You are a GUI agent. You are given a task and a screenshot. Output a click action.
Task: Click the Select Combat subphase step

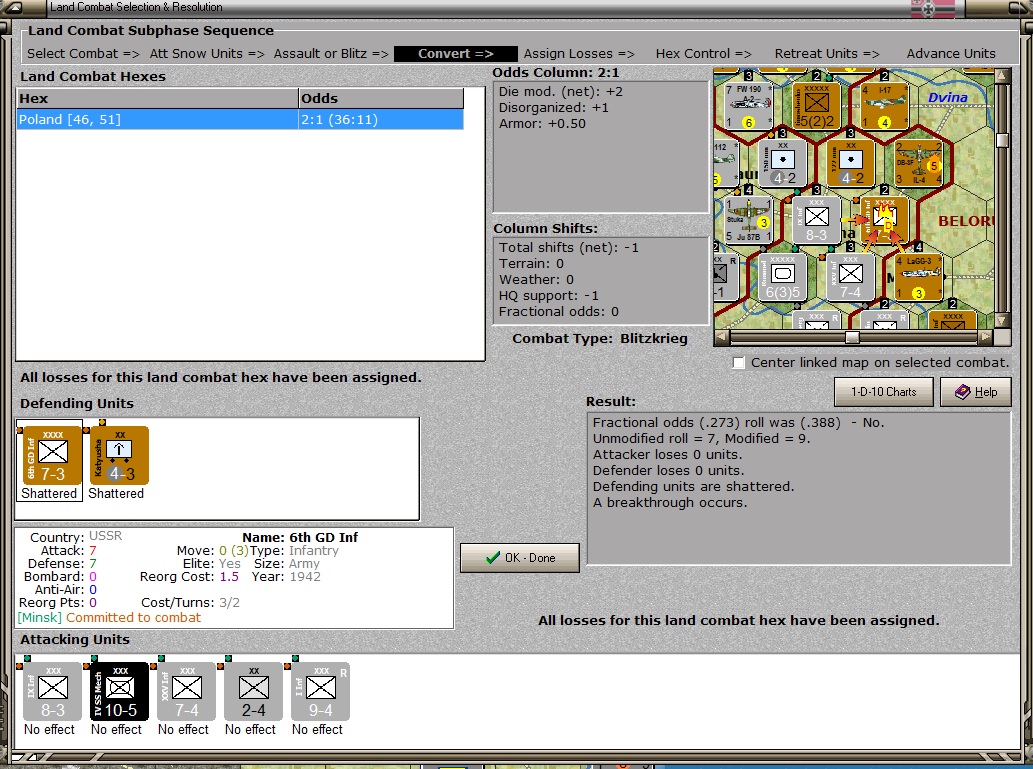[x=83, y=54]
